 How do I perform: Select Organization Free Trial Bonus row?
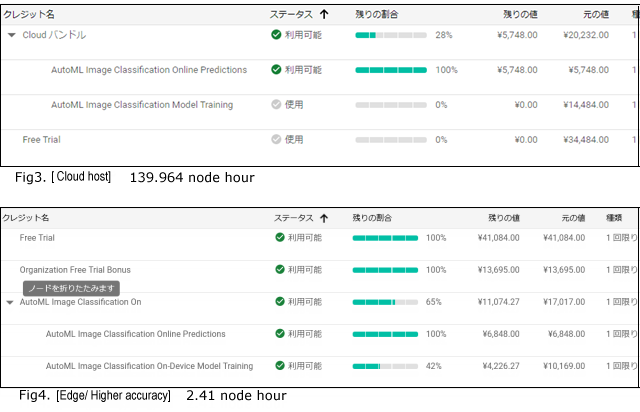pyautogui.click(x=75, y=270)
